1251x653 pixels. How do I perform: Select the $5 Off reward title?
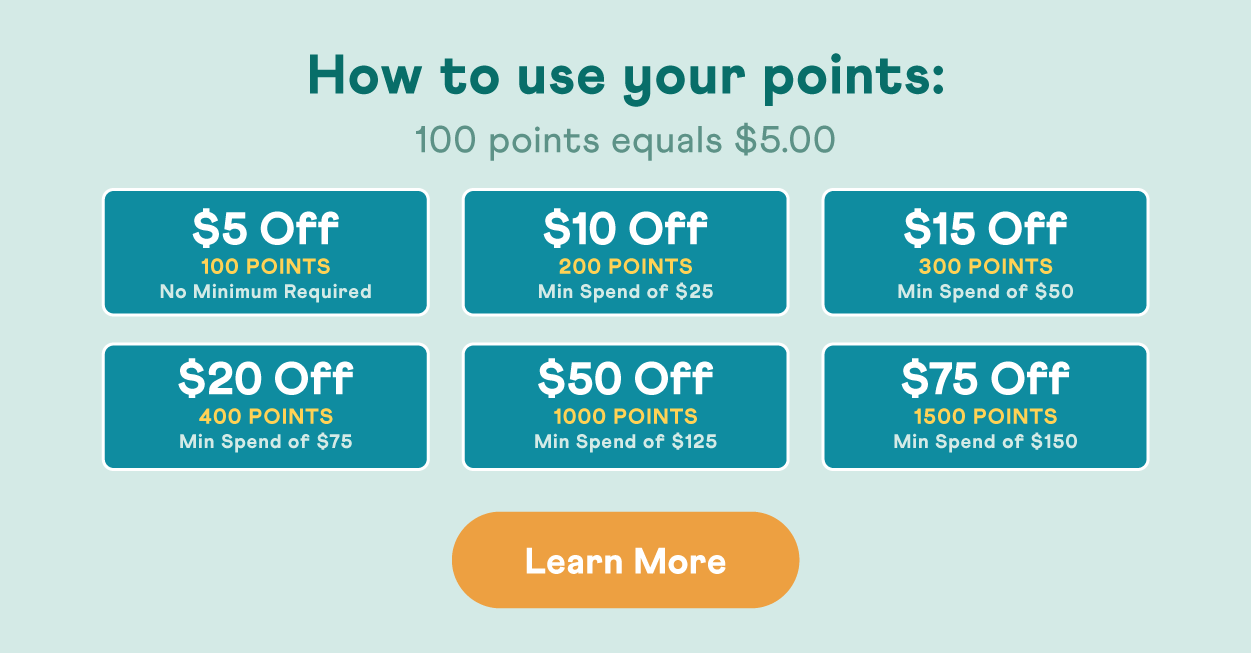pos(265,229)
